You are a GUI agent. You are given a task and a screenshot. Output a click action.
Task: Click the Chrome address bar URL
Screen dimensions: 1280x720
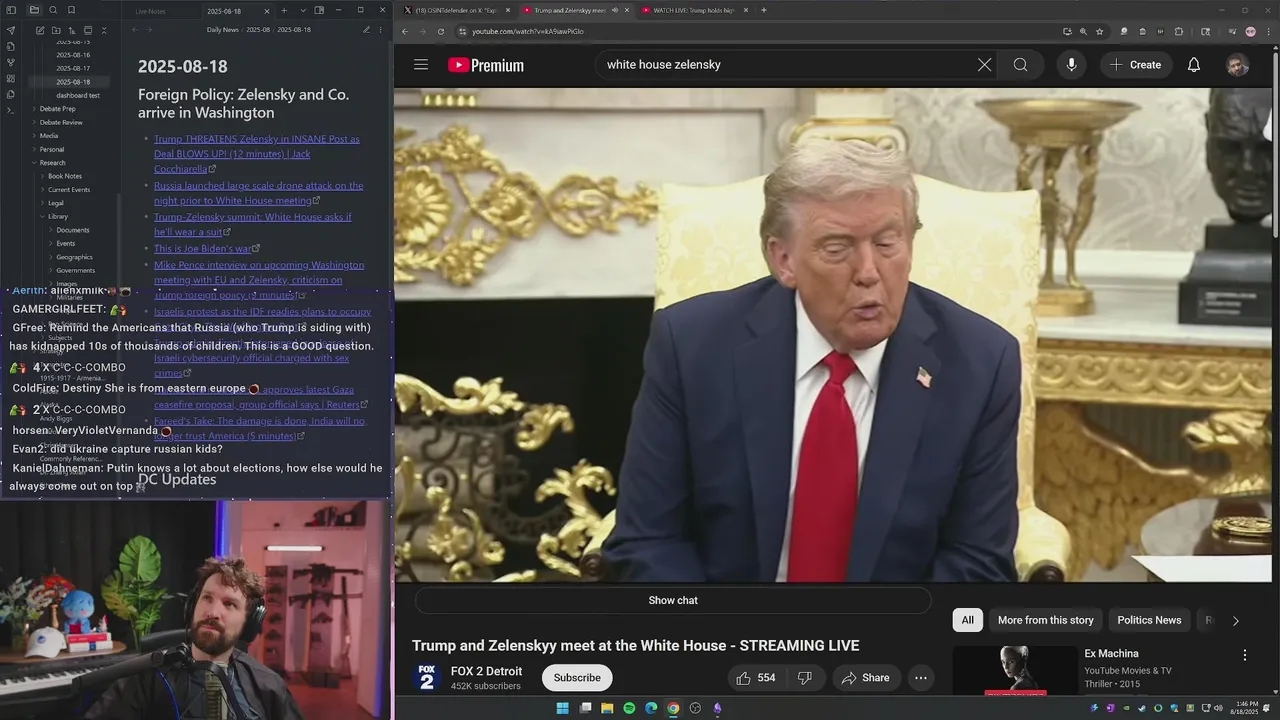[x=528, y=31]
